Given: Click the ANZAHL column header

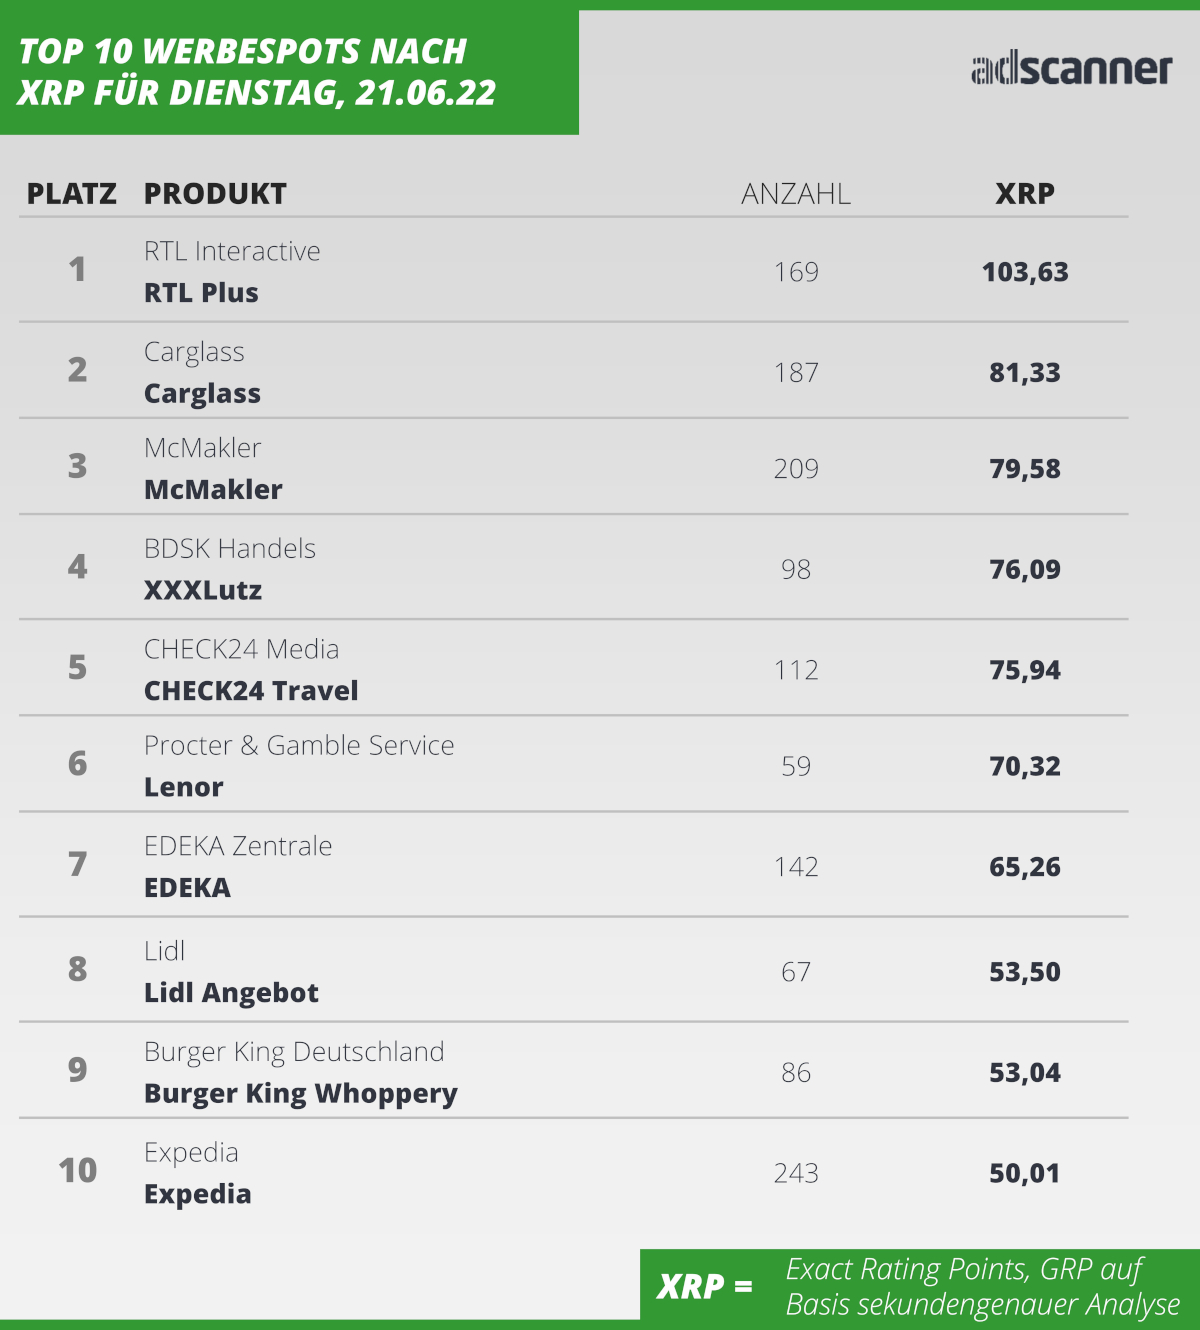Looking at the screenshot, I should 796,194.
